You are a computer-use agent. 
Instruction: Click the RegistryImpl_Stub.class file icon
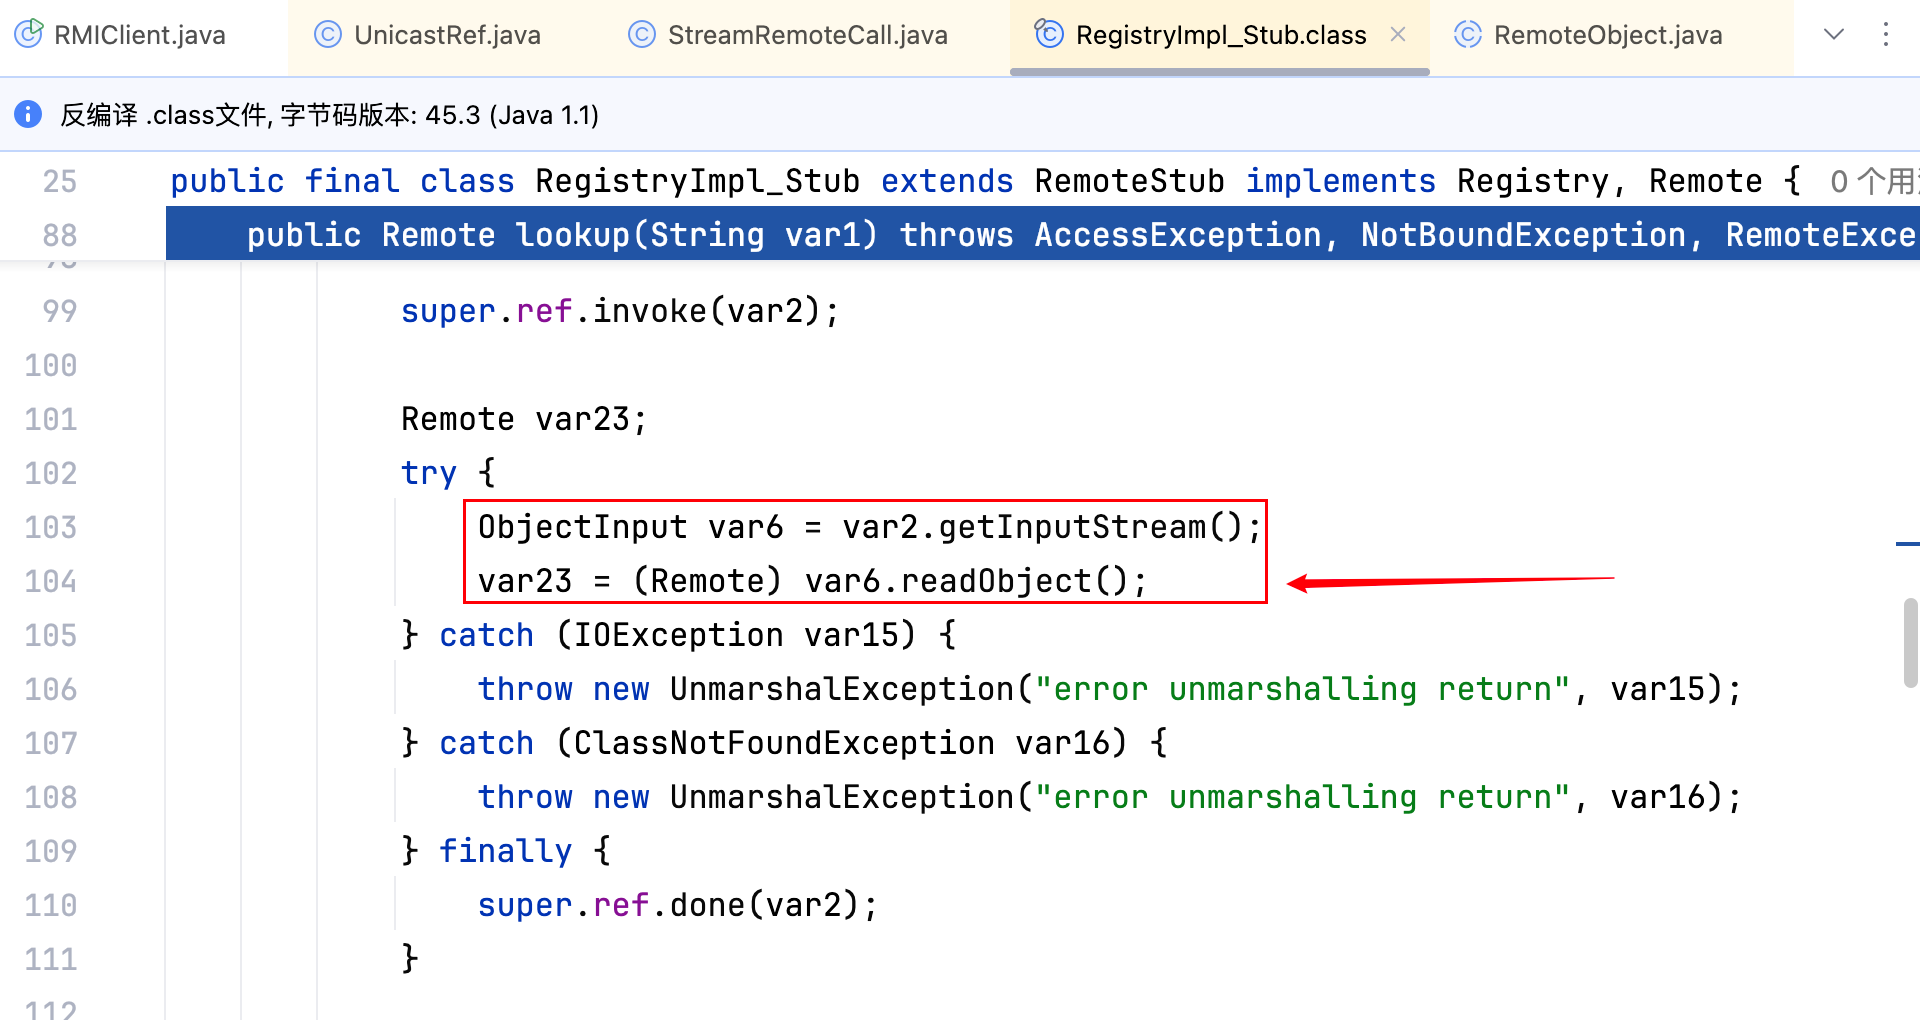tap(1048, 35)
